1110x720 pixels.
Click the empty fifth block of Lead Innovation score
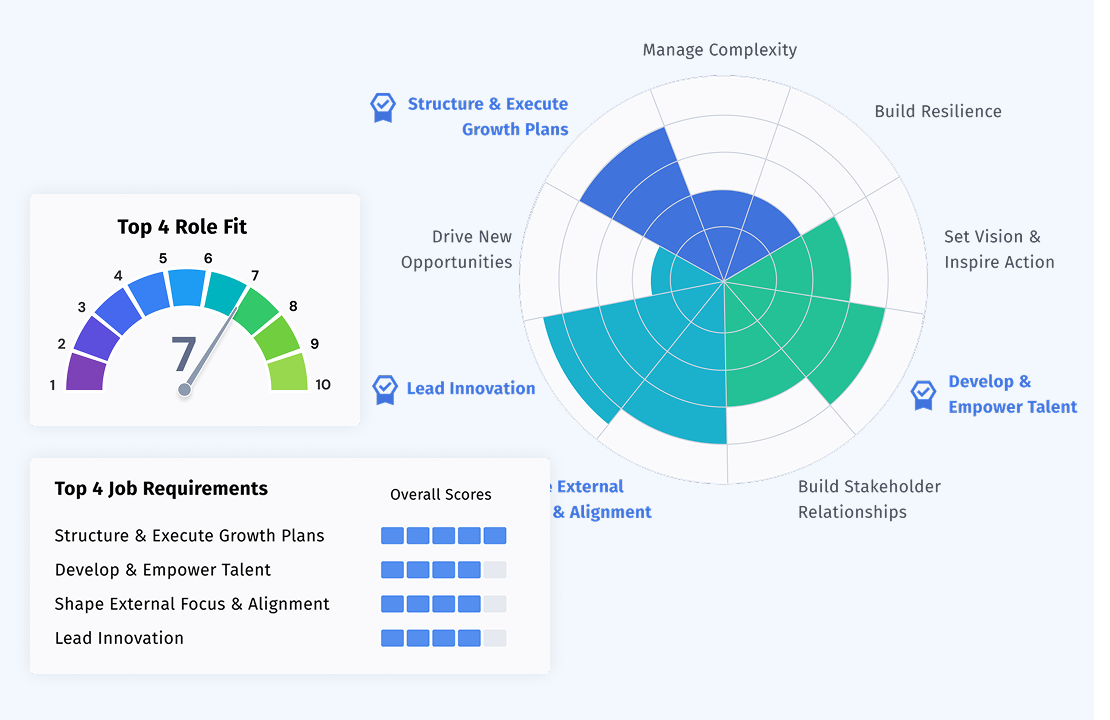point(495,639)
